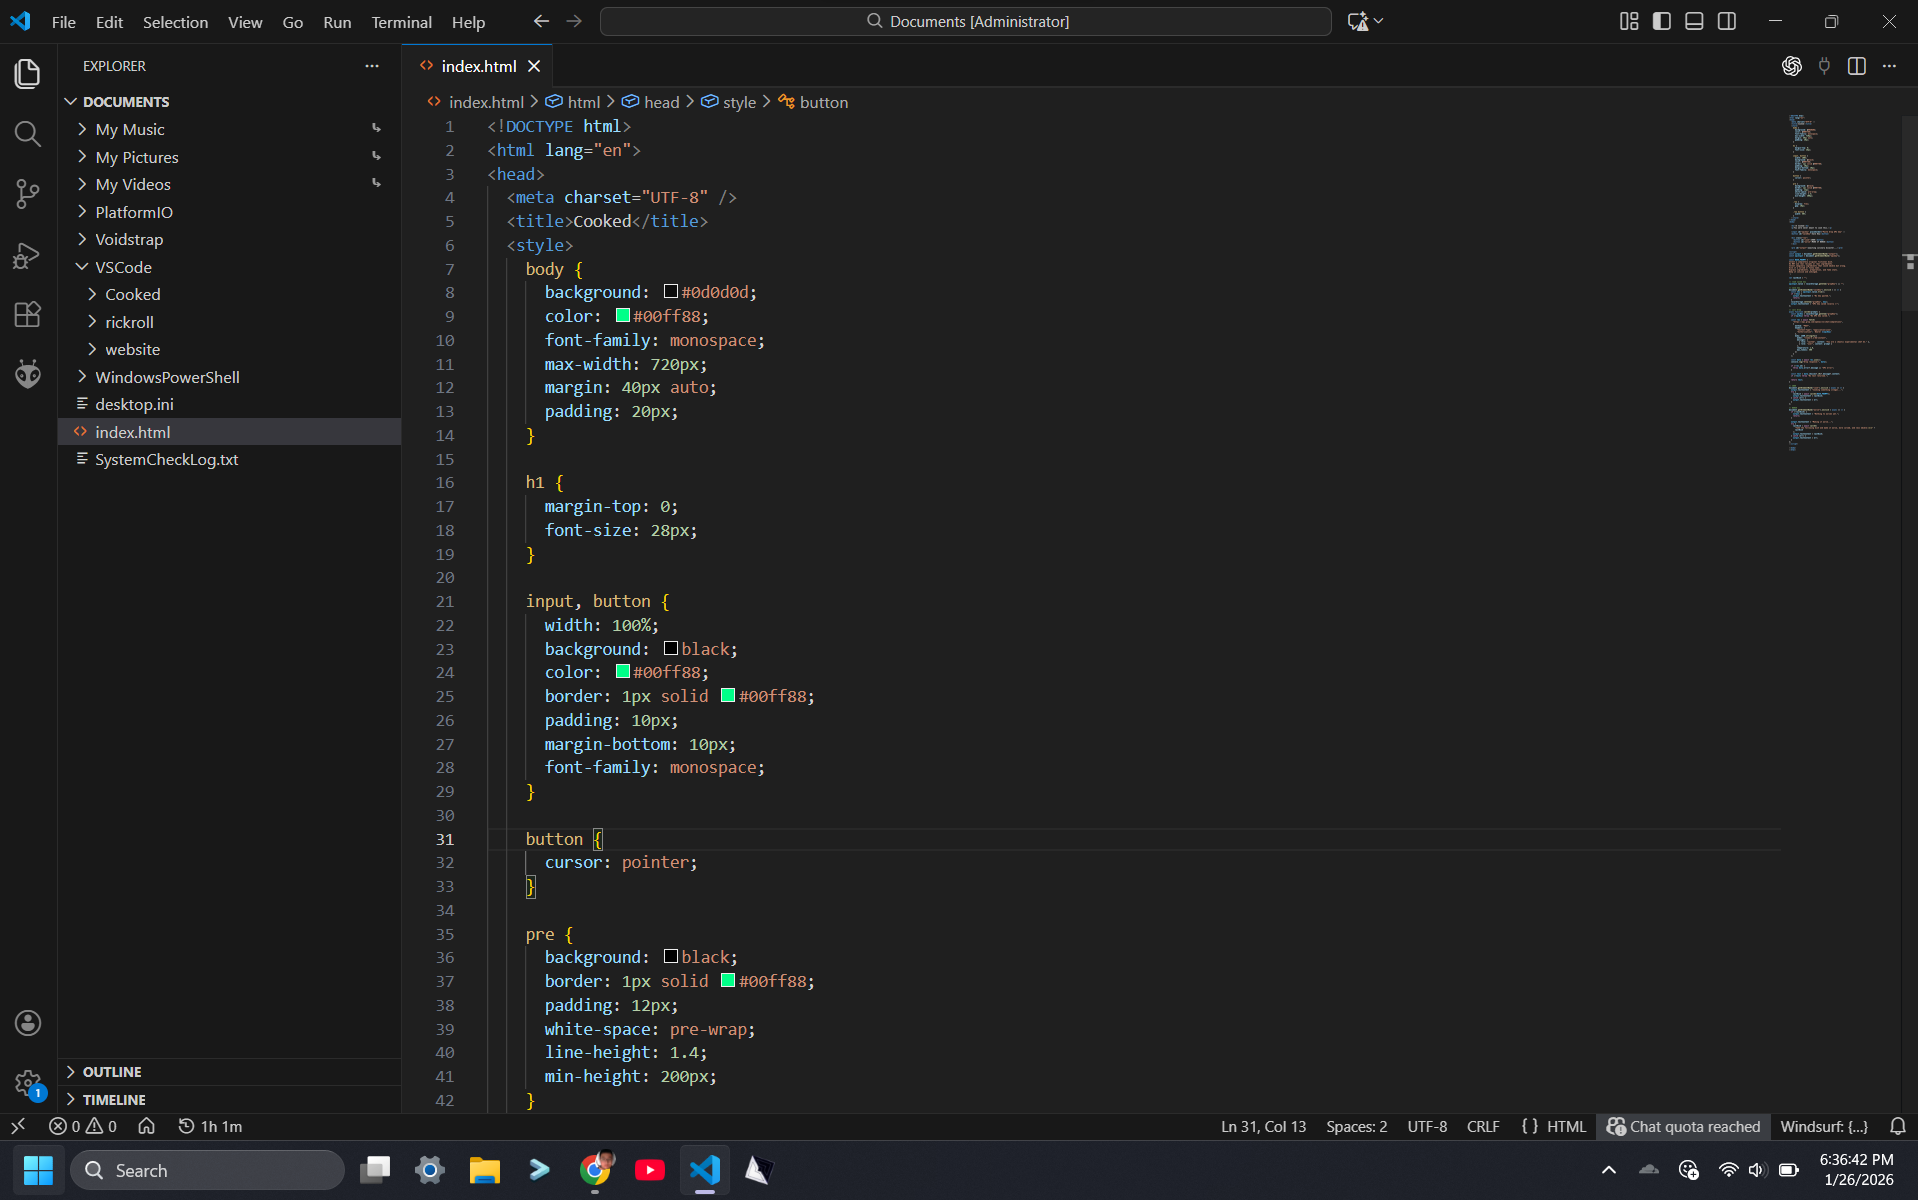
Task: Open Run and Debug view
Action: coord(28,255)
